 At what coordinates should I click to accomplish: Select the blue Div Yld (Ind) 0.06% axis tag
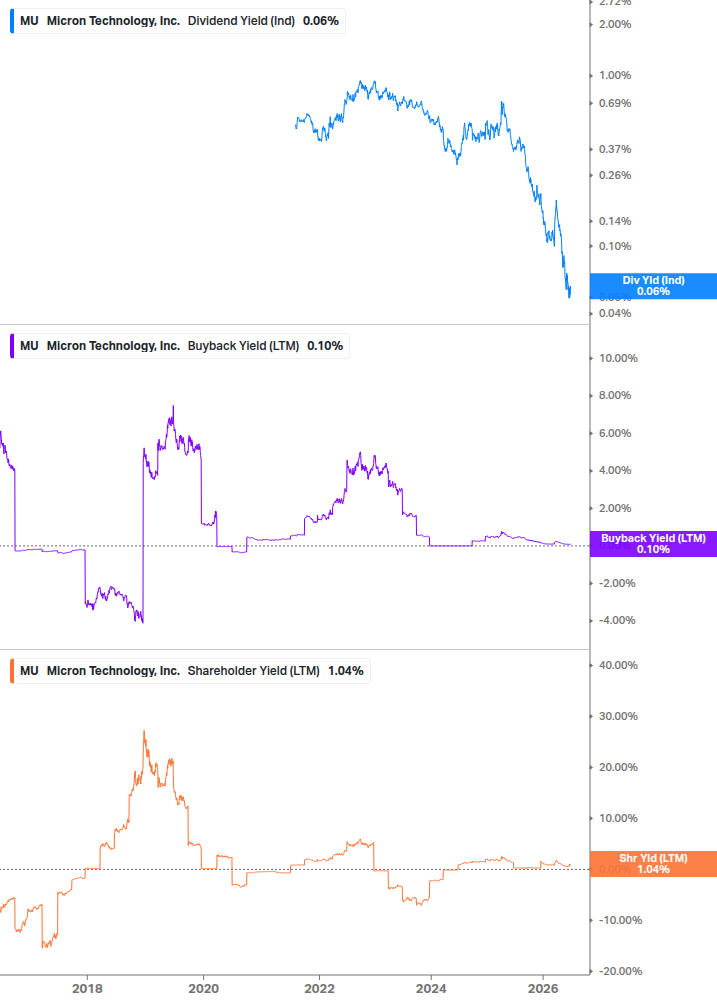653,286
